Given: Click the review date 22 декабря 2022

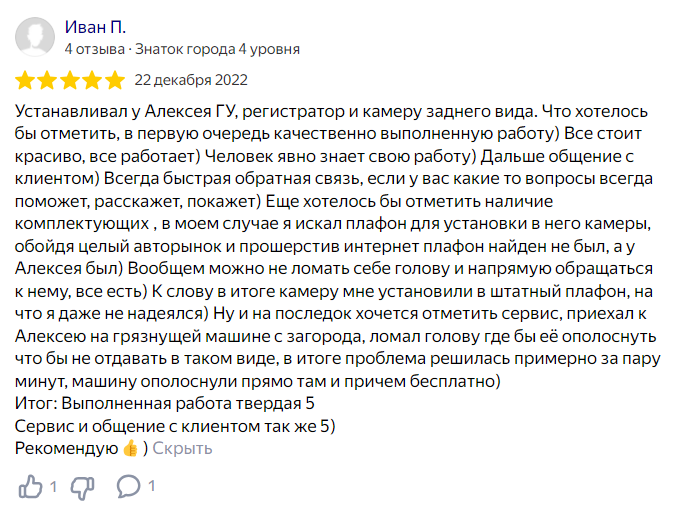Looking at the screenshot, I should click(191, 80).
